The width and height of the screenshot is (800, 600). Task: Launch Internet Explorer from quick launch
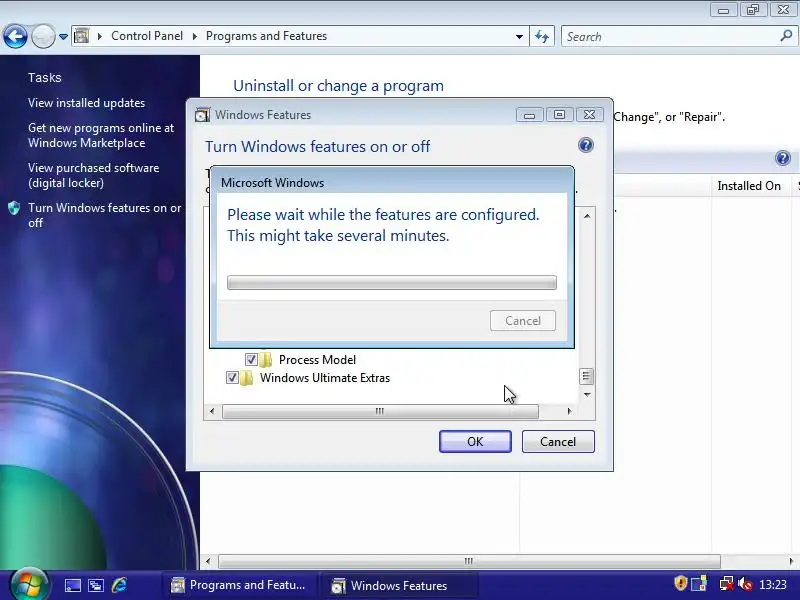[x=119, y=585]
